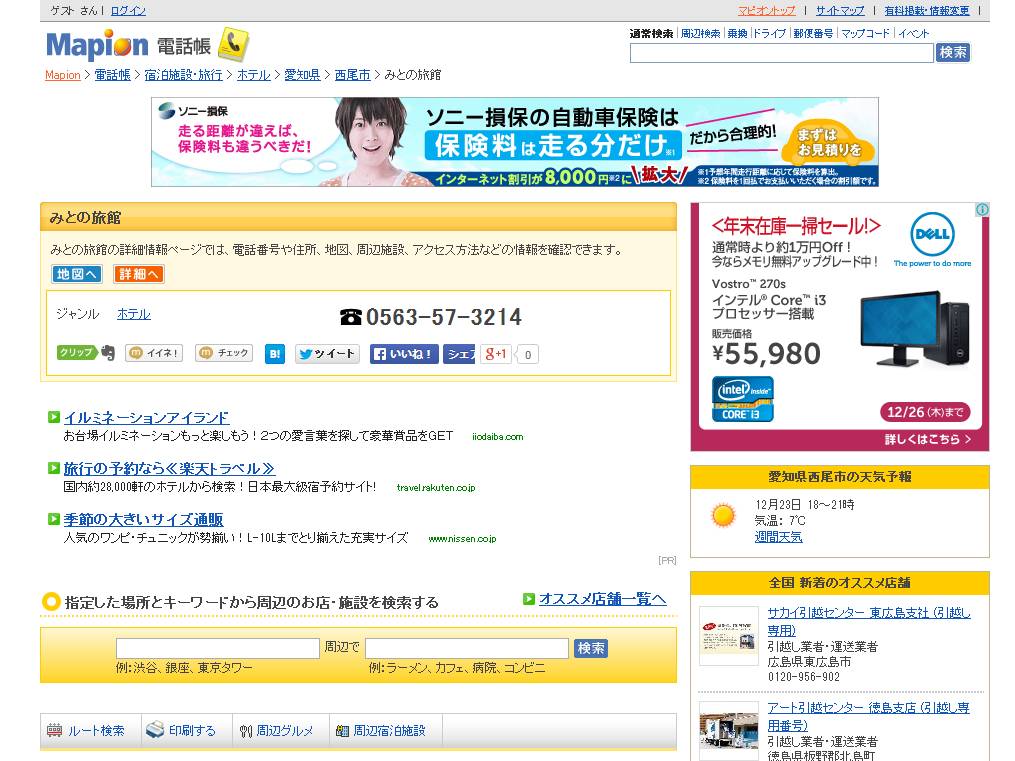The height and width of the screenshot is (761, 1015).
Task: Click 詳しくはこちら on the Dell ad
Action: pos(928,439)
